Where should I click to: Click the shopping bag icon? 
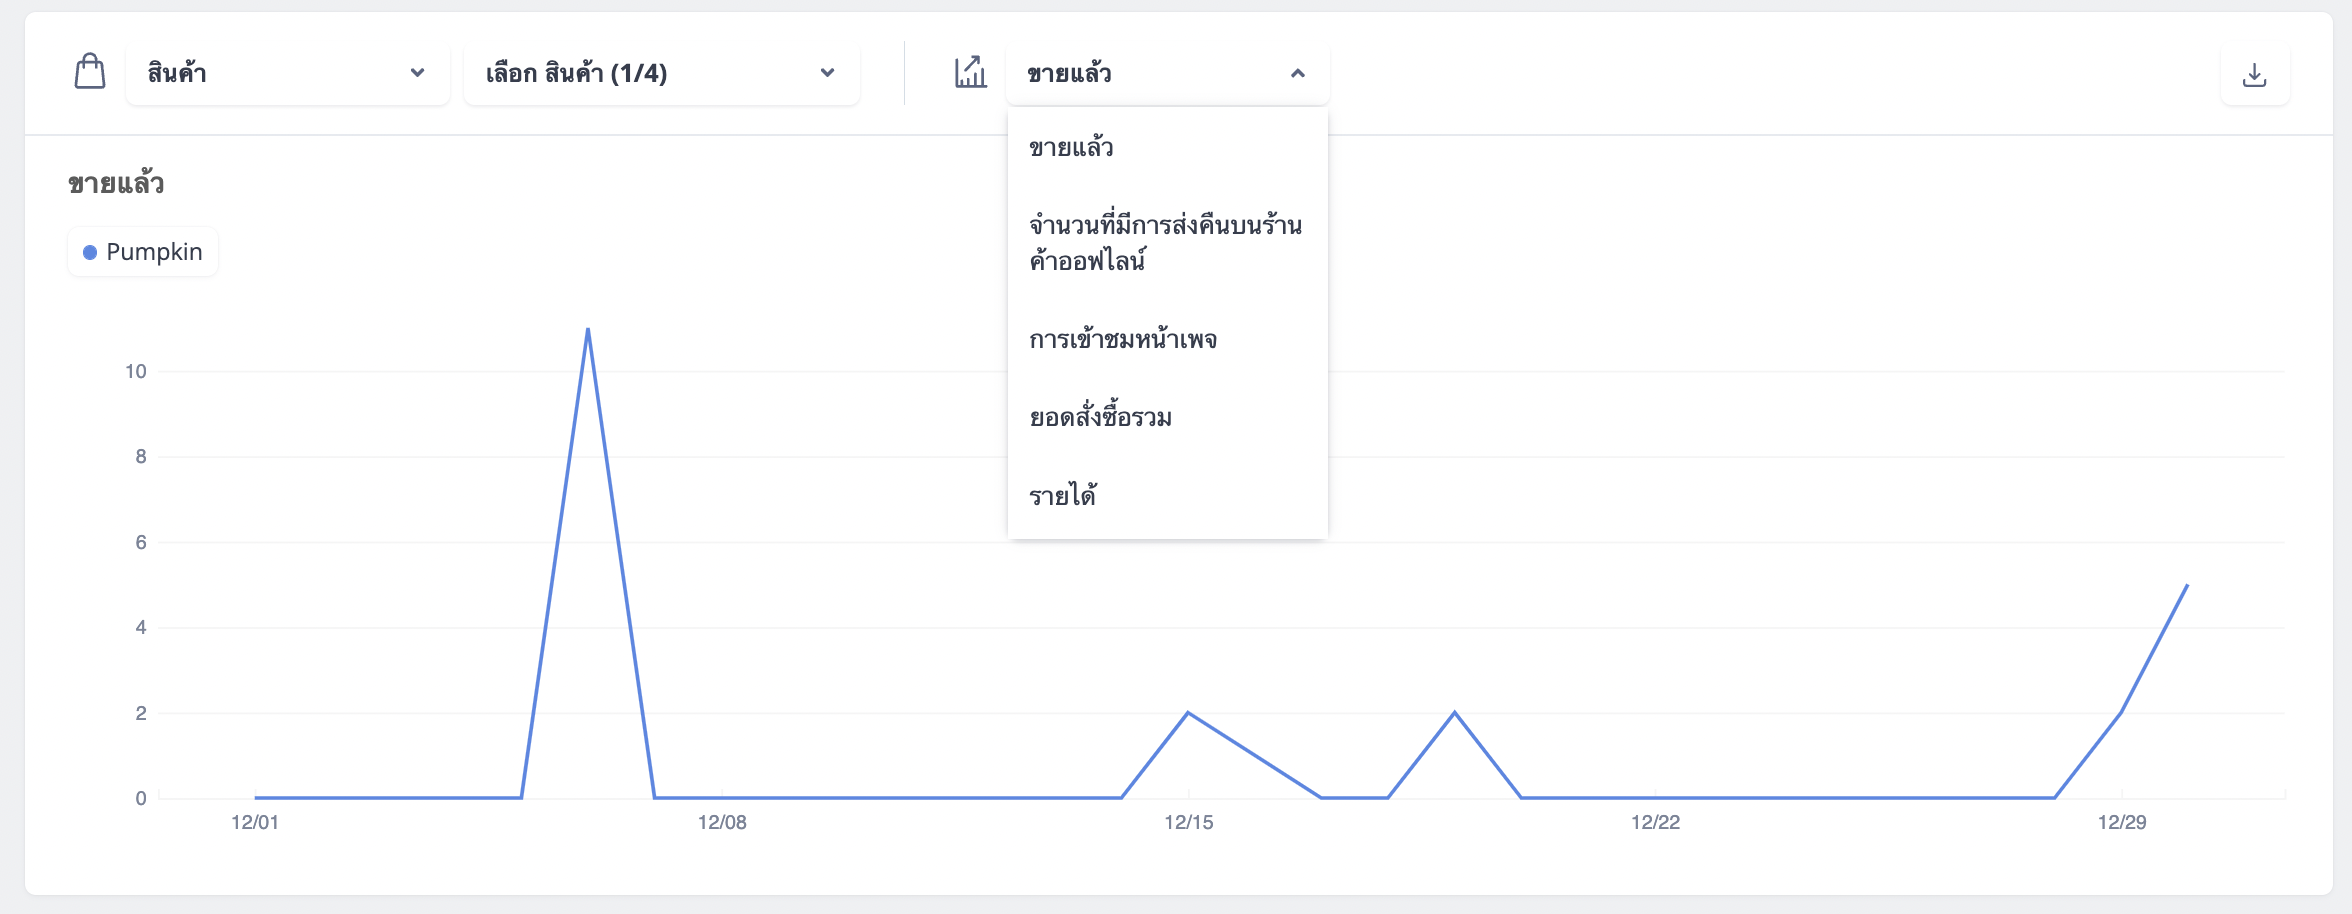pos(90,72)
